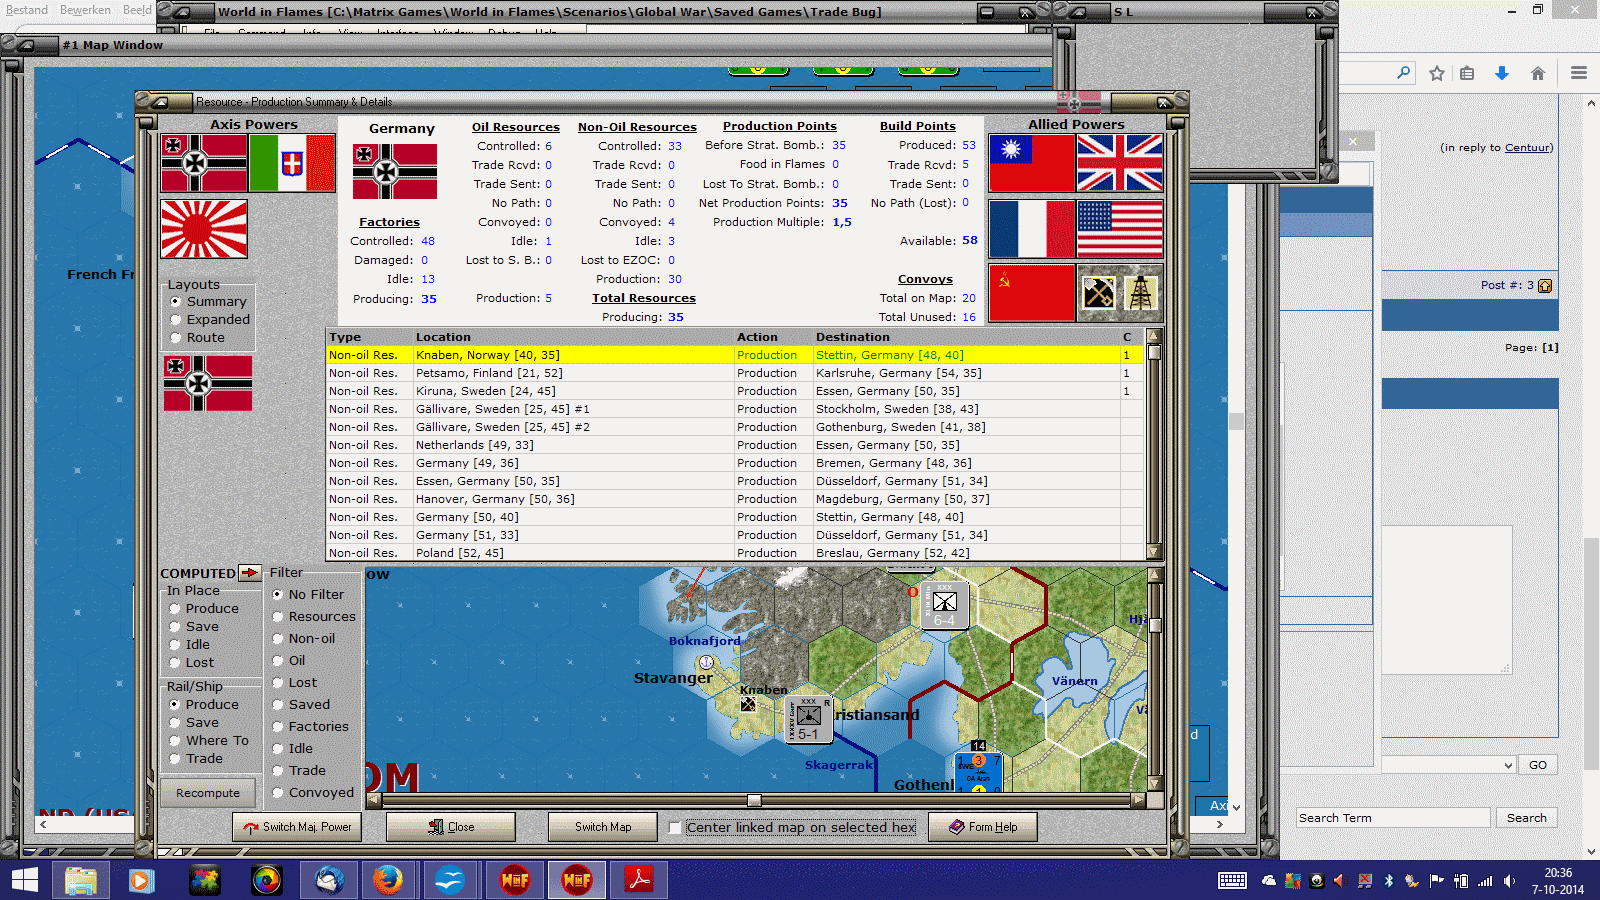Select the Summary layout option
The height and width of the screenshot is (900, 1600).
(x=209, y=302)
